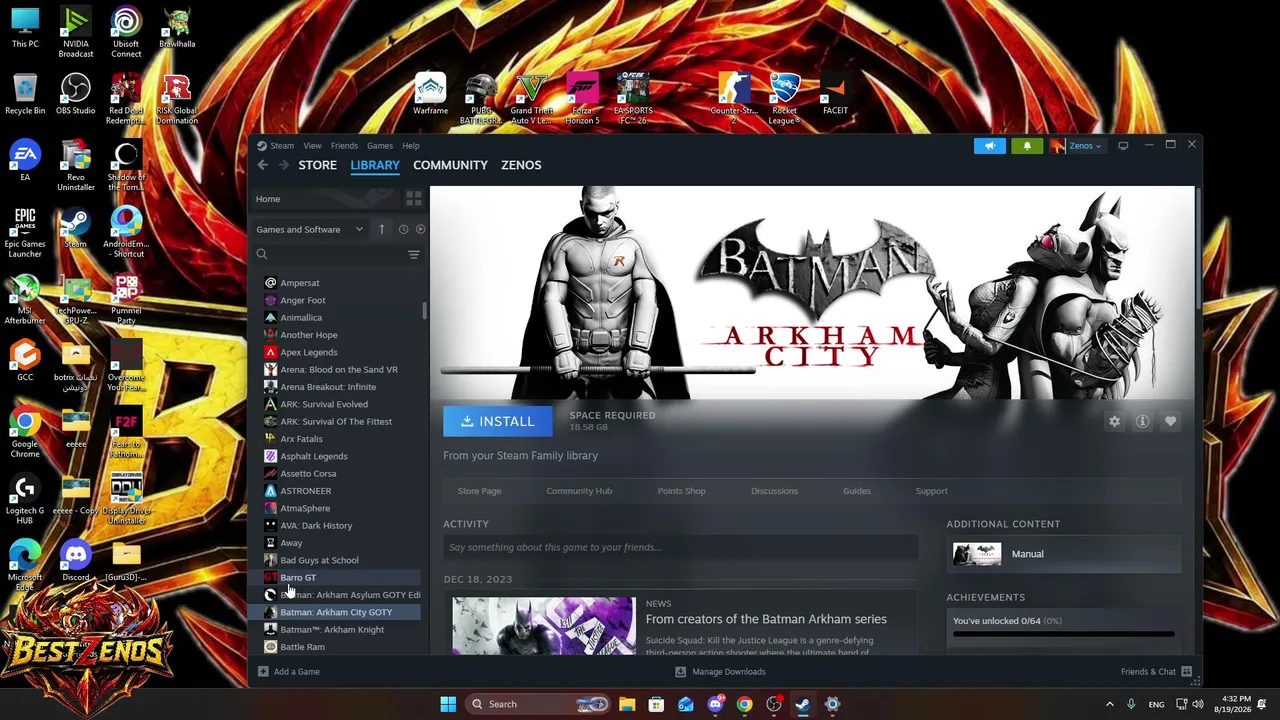
Task: Open the MSI Afterburner desktop icon
Action: (x=25, y=300)
